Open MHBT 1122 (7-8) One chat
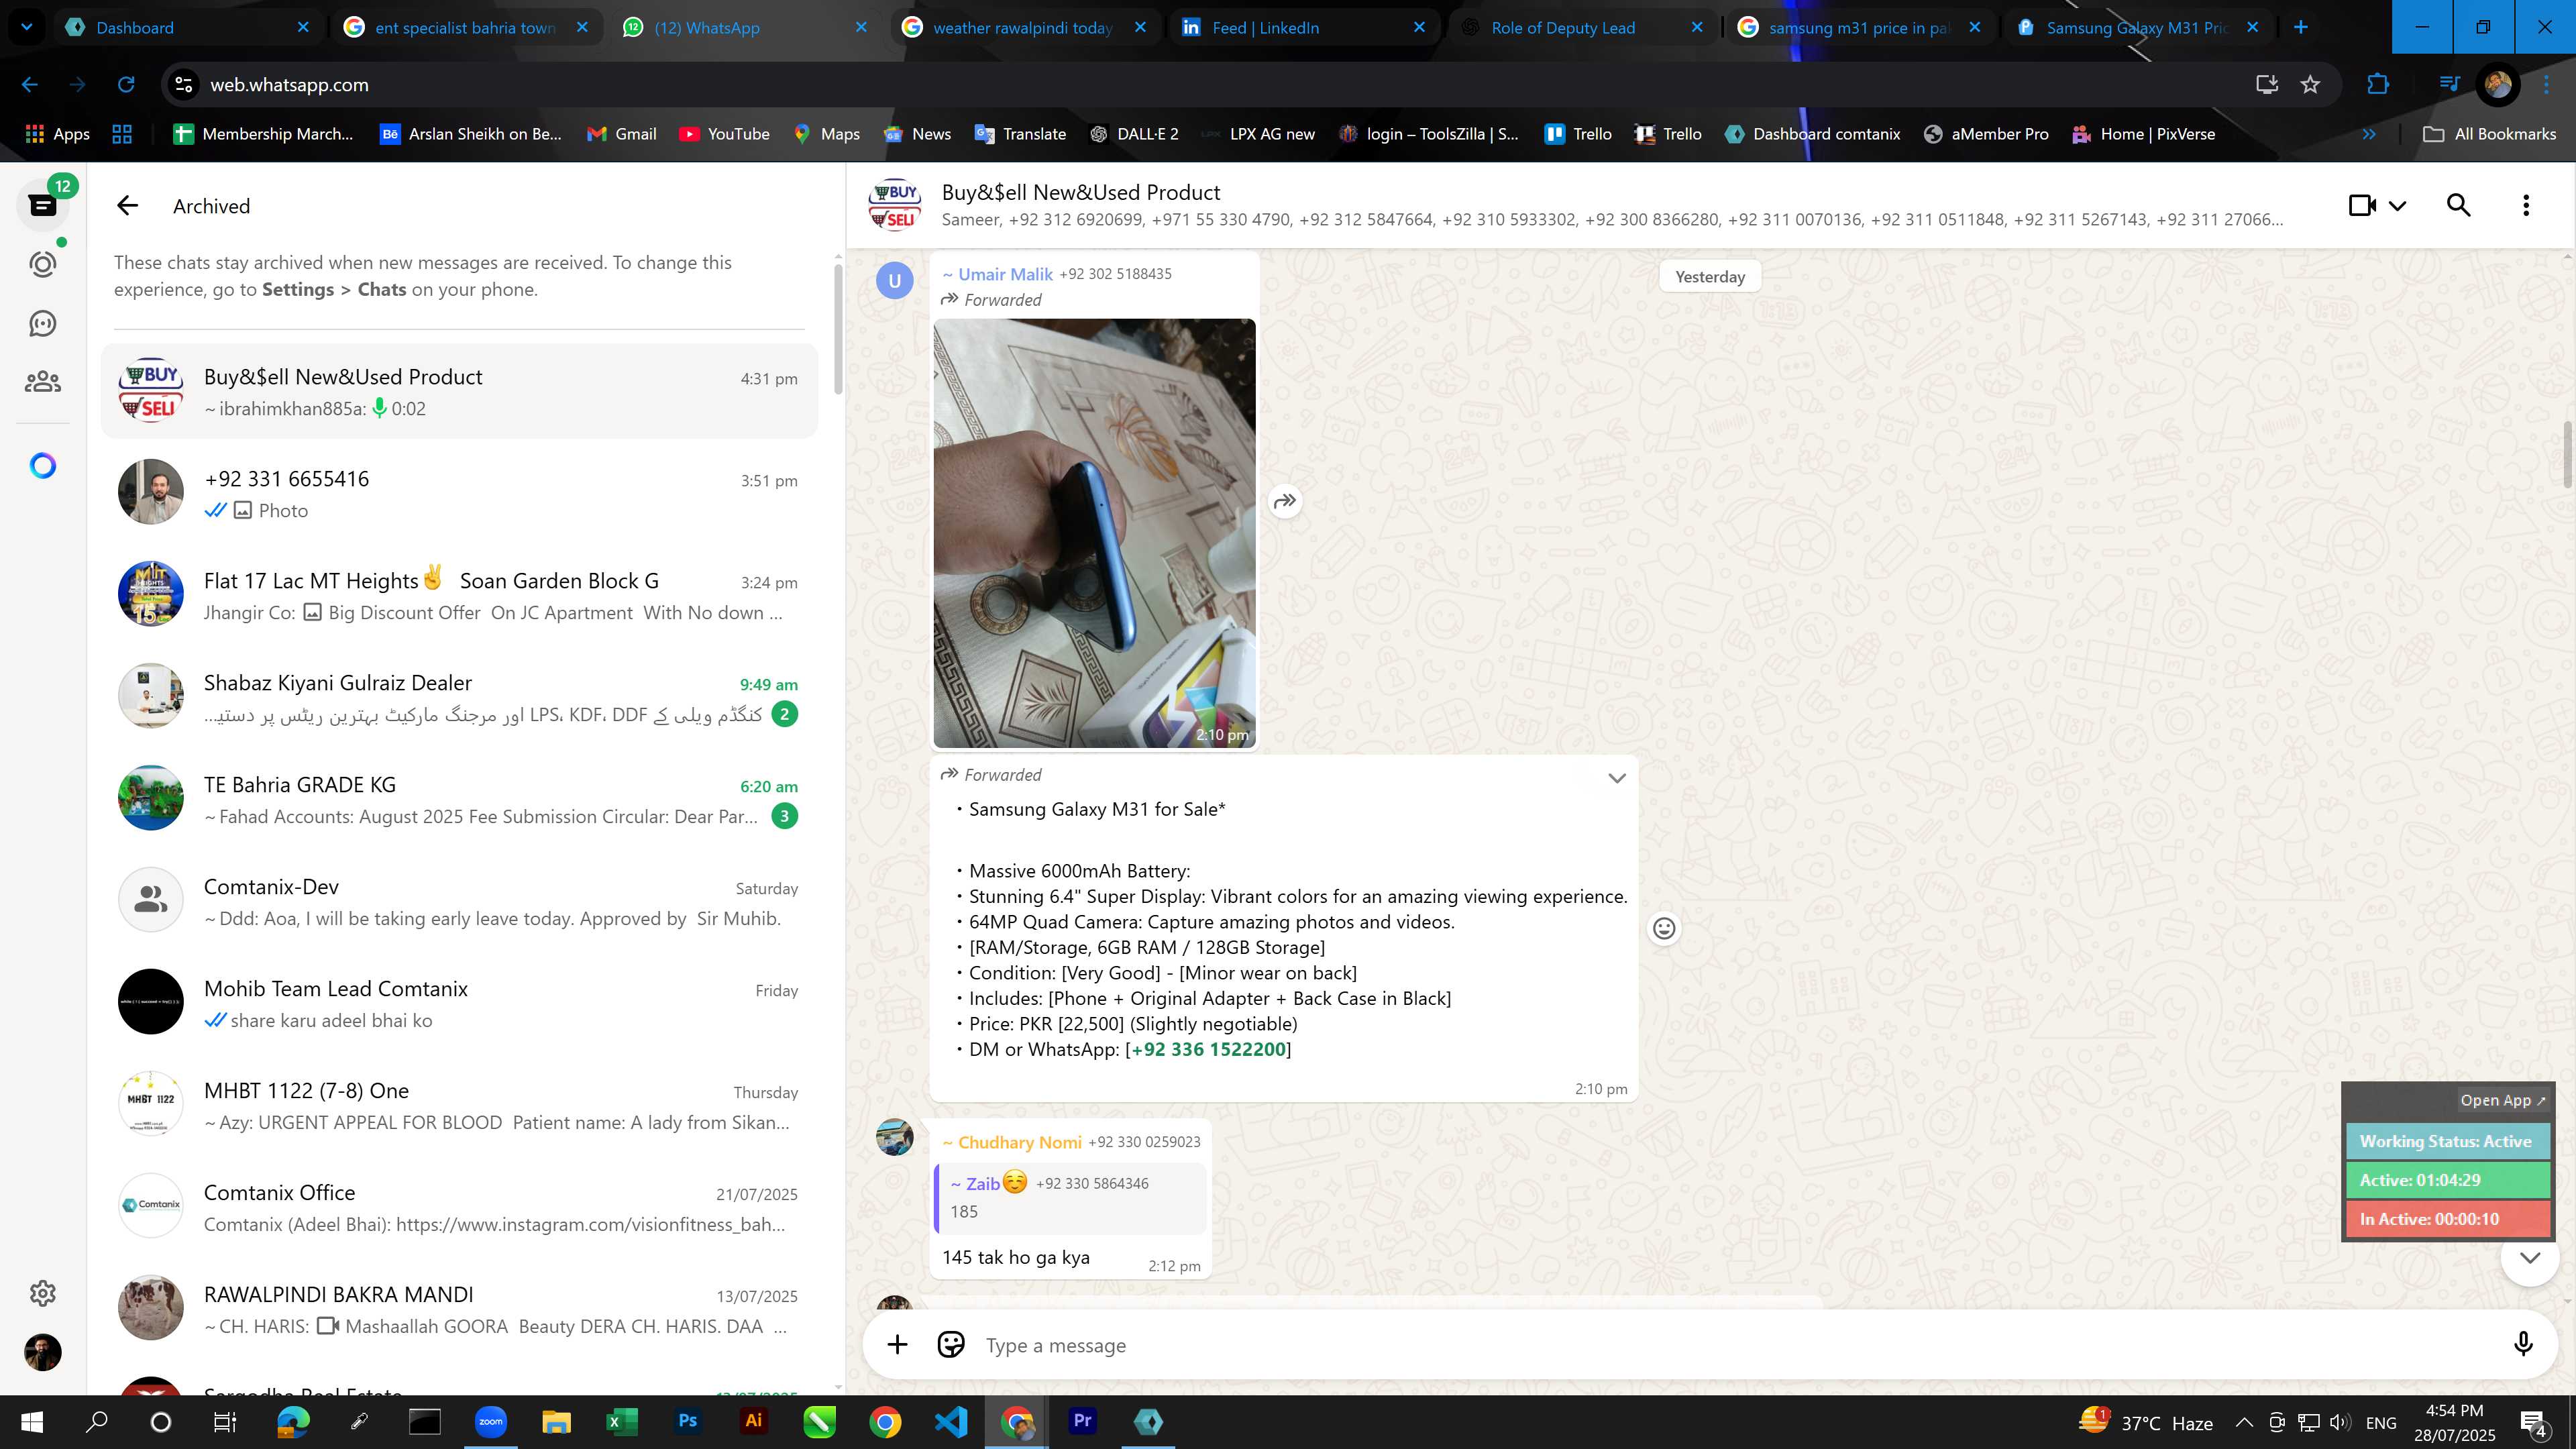 click(459, 1105)
